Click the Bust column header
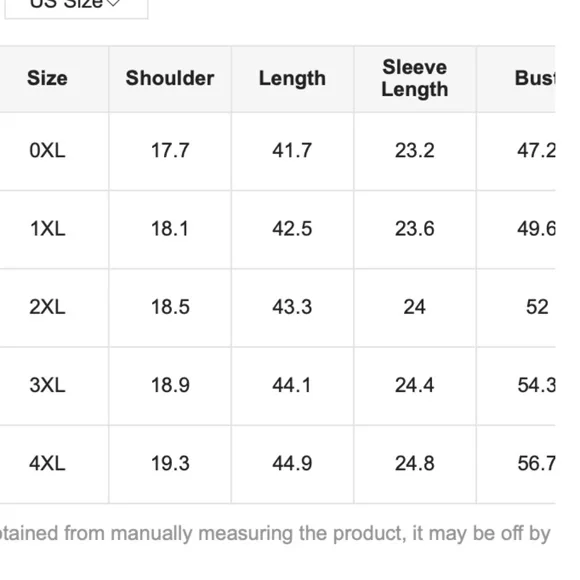Viewport: 580px width, 580px height. [x=516, y=78]
